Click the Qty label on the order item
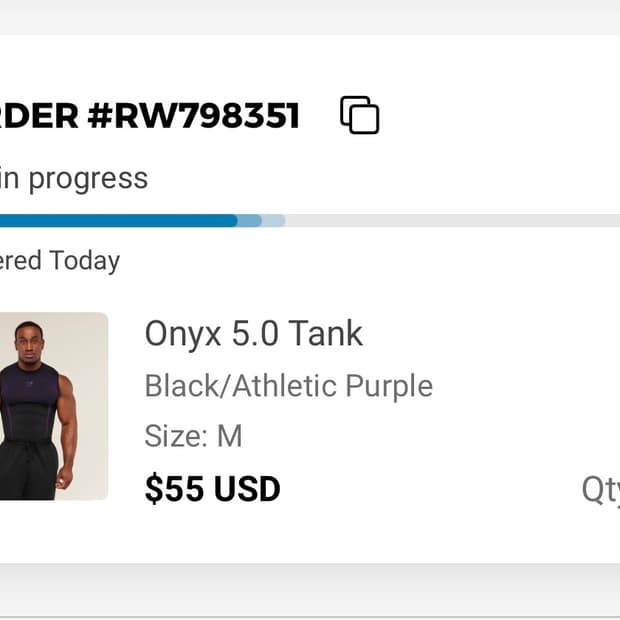620x620 pixels. 601,490
